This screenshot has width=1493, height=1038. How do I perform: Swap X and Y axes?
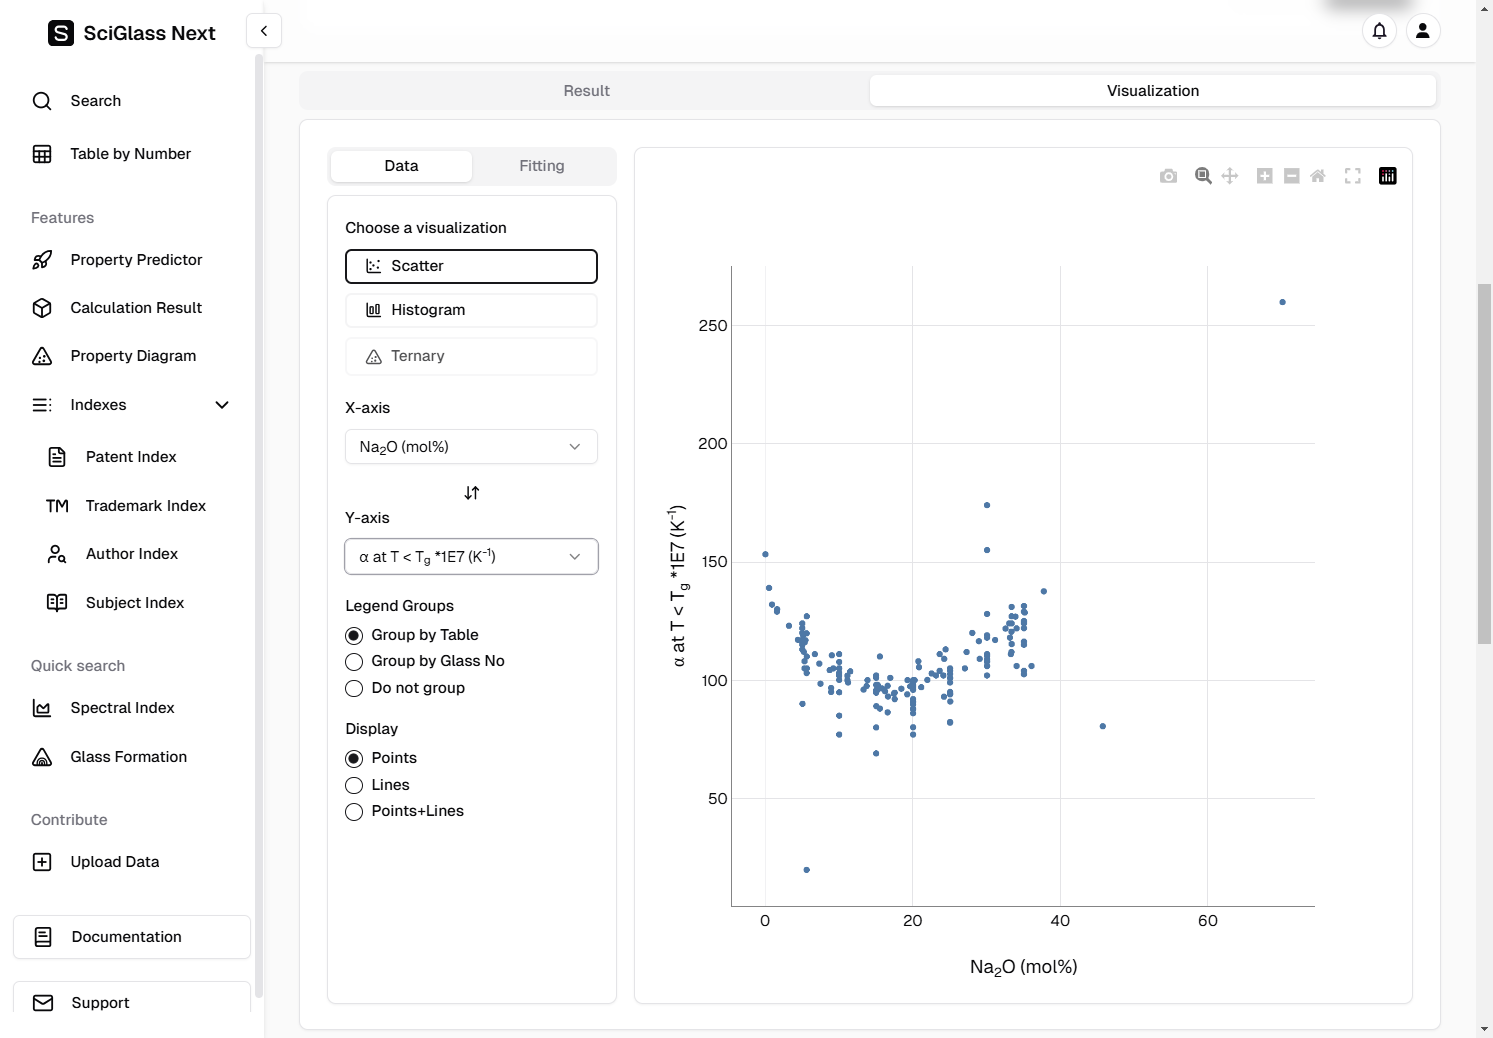(x=472, y=493)
